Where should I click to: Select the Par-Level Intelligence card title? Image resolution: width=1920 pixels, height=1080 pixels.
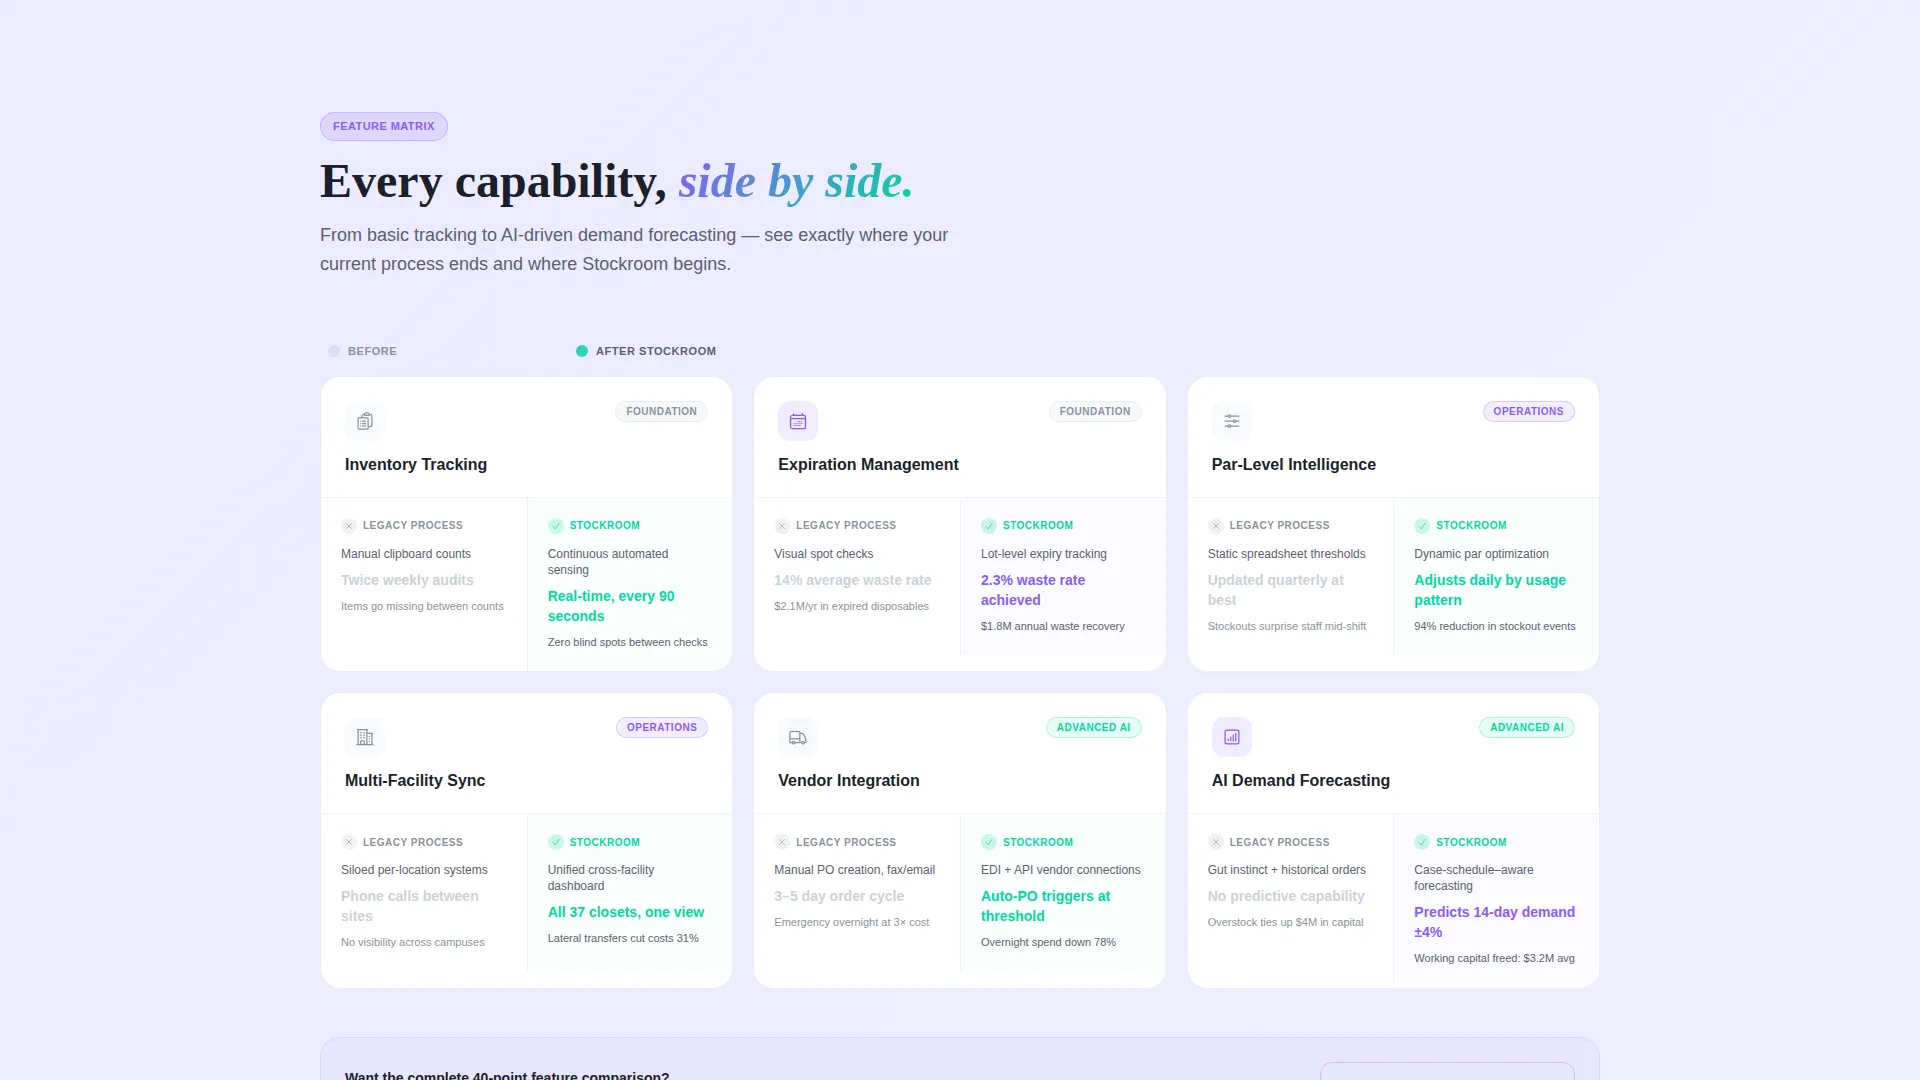tap(1293, 464)
